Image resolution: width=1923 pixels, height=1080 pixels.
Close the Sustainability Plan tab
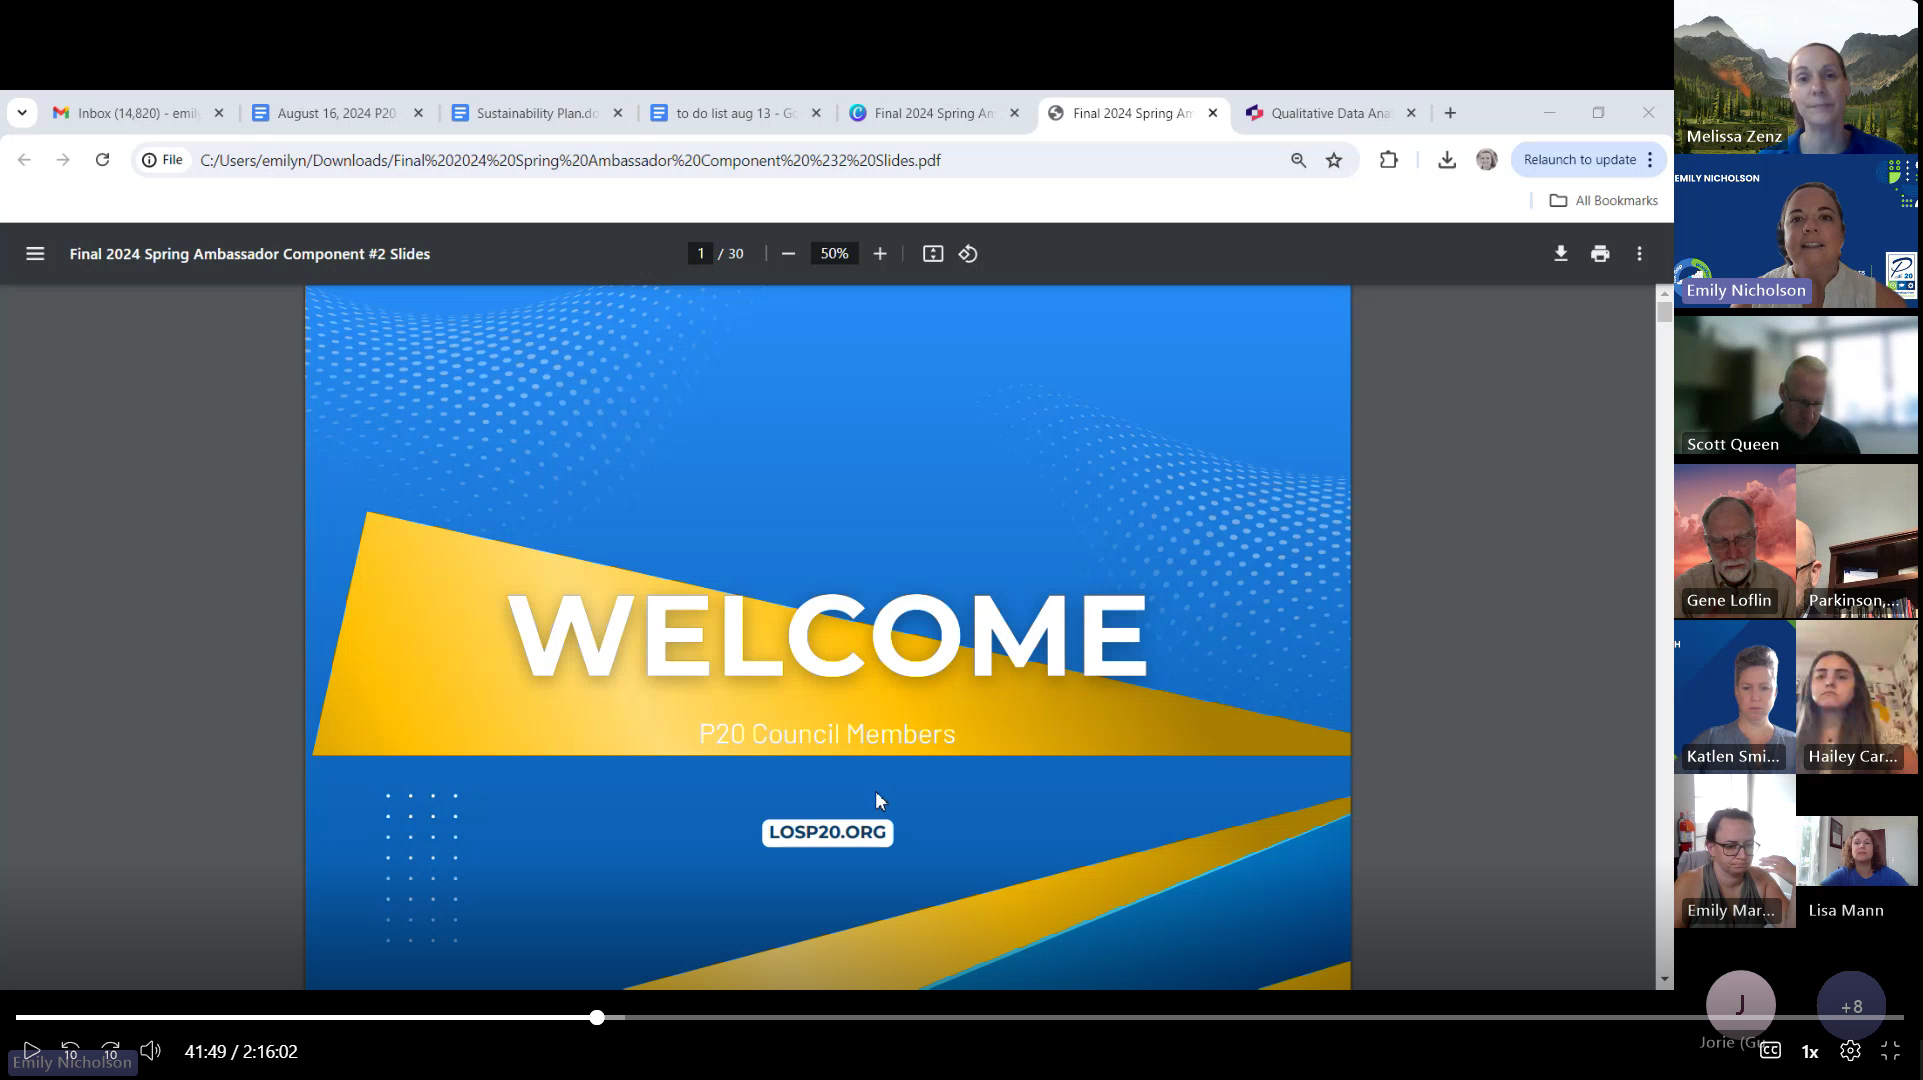tap(618, 113)
